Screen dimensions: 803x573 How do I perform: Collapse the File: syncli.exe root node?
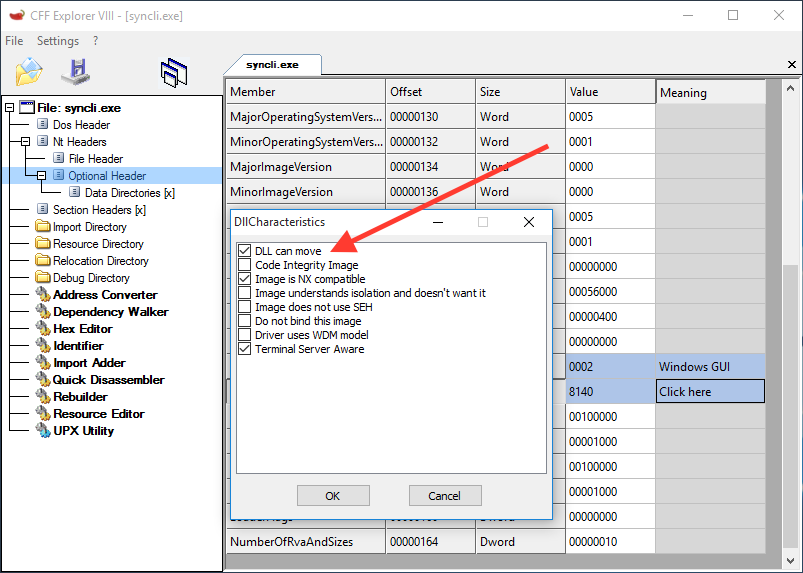[x=9, y=108]
